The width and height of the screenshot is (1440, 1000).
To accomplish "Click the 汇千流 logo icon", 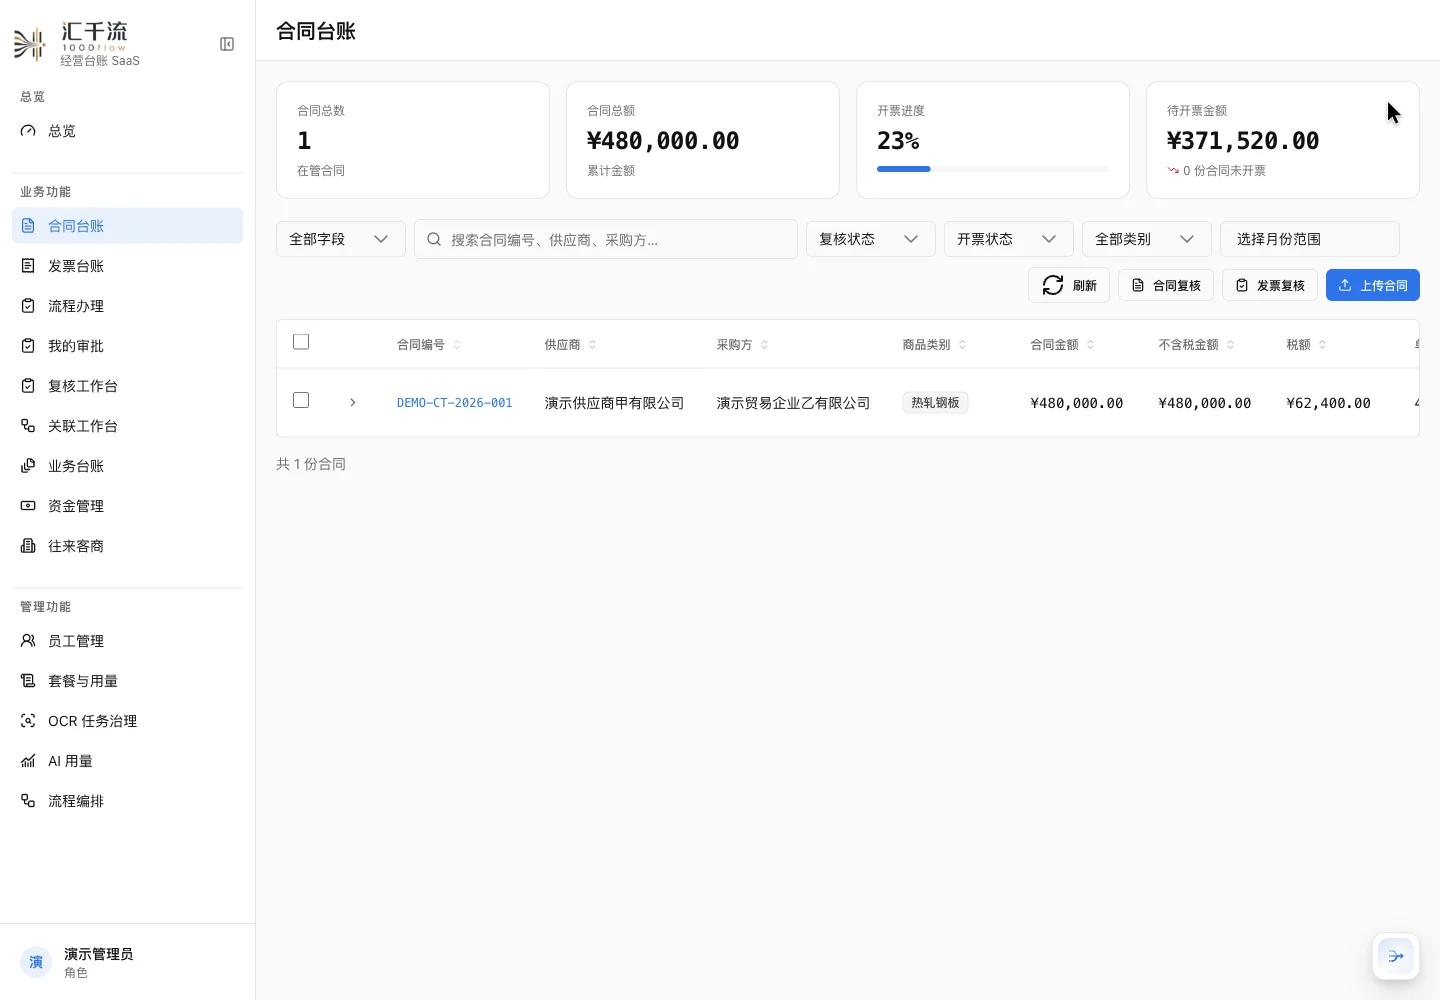I will 29,45.
